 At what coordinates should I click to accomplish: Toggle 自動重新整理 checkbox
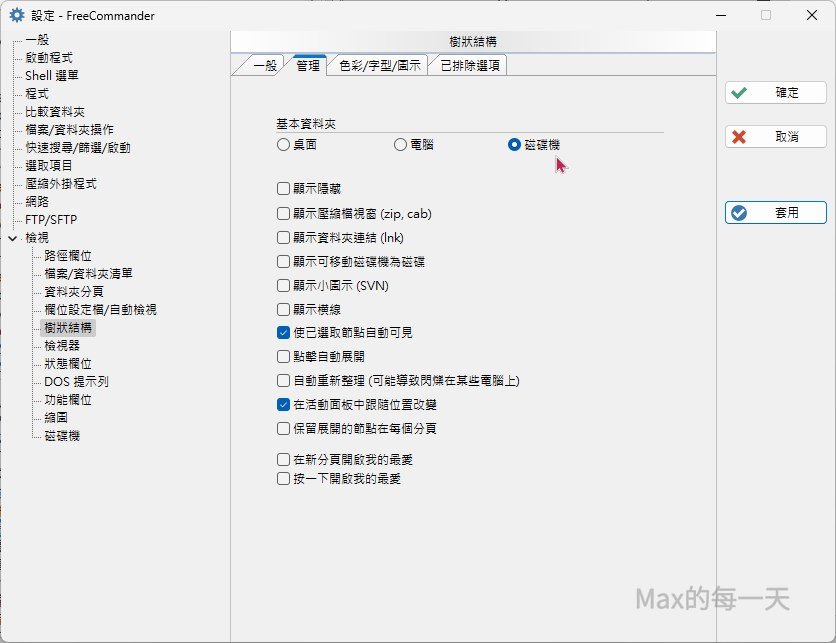284,381
